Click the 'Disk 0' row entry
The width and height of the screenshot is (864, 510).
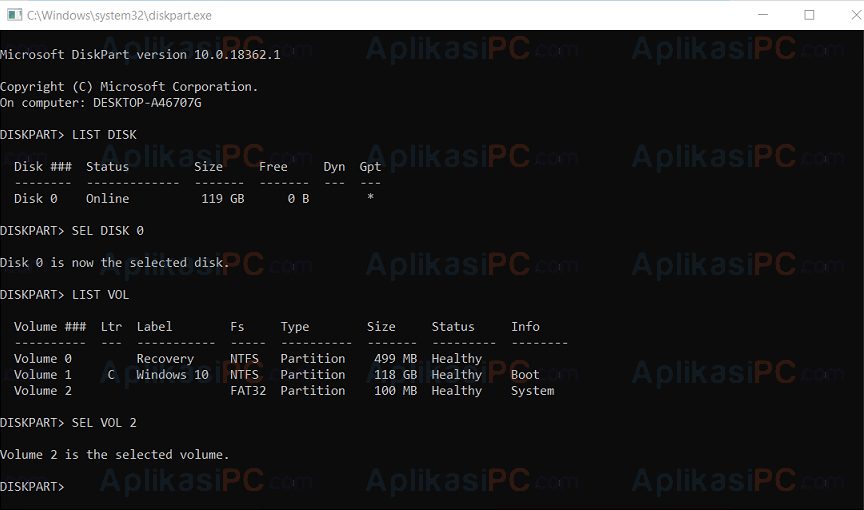pos(36,198)
